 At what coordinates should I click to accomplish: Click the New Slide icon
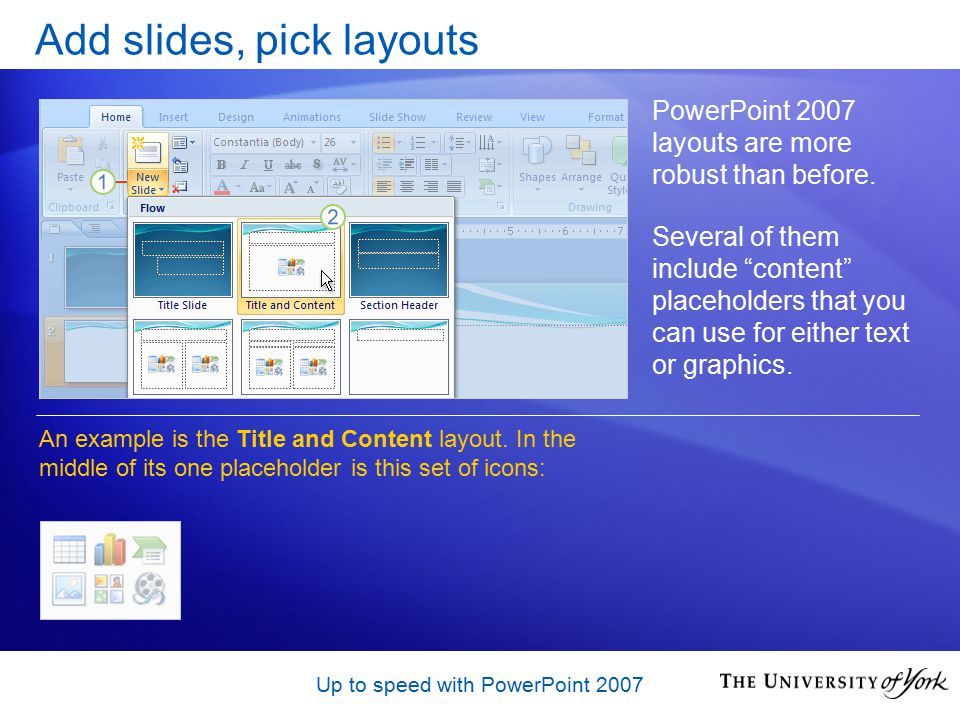pos(148,151)
